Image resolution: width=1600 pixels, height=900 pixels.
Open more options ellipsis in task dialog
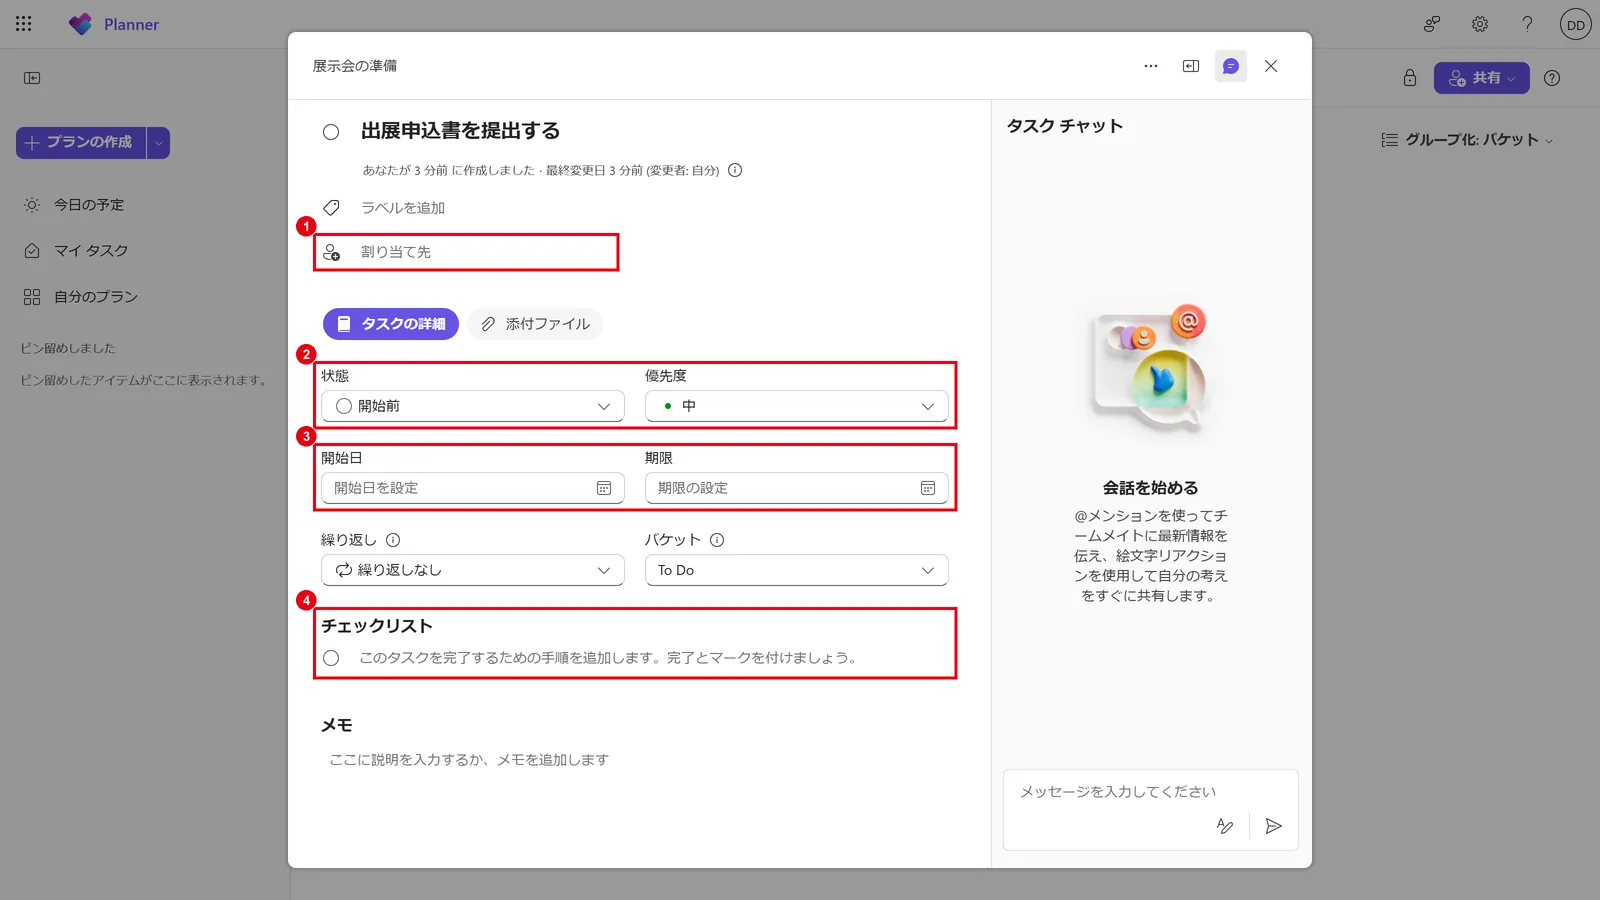pos(1151,66)
